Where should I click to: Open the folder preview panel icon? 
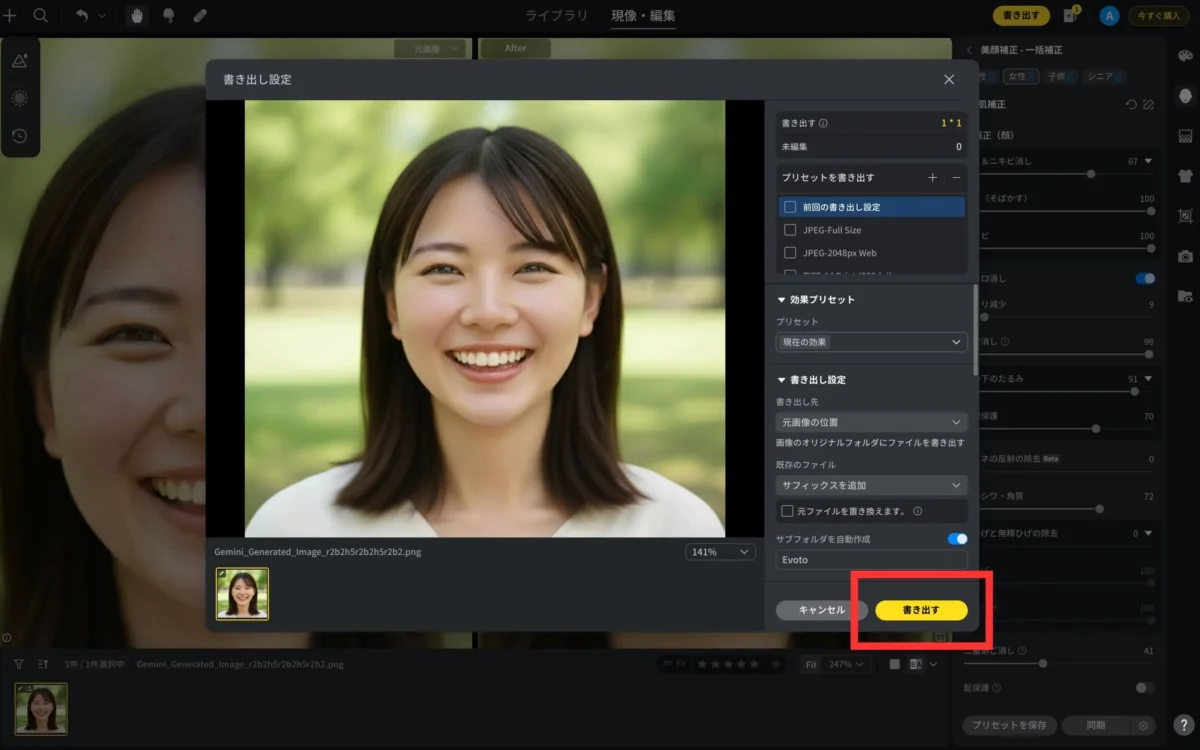pos(1185,296)
